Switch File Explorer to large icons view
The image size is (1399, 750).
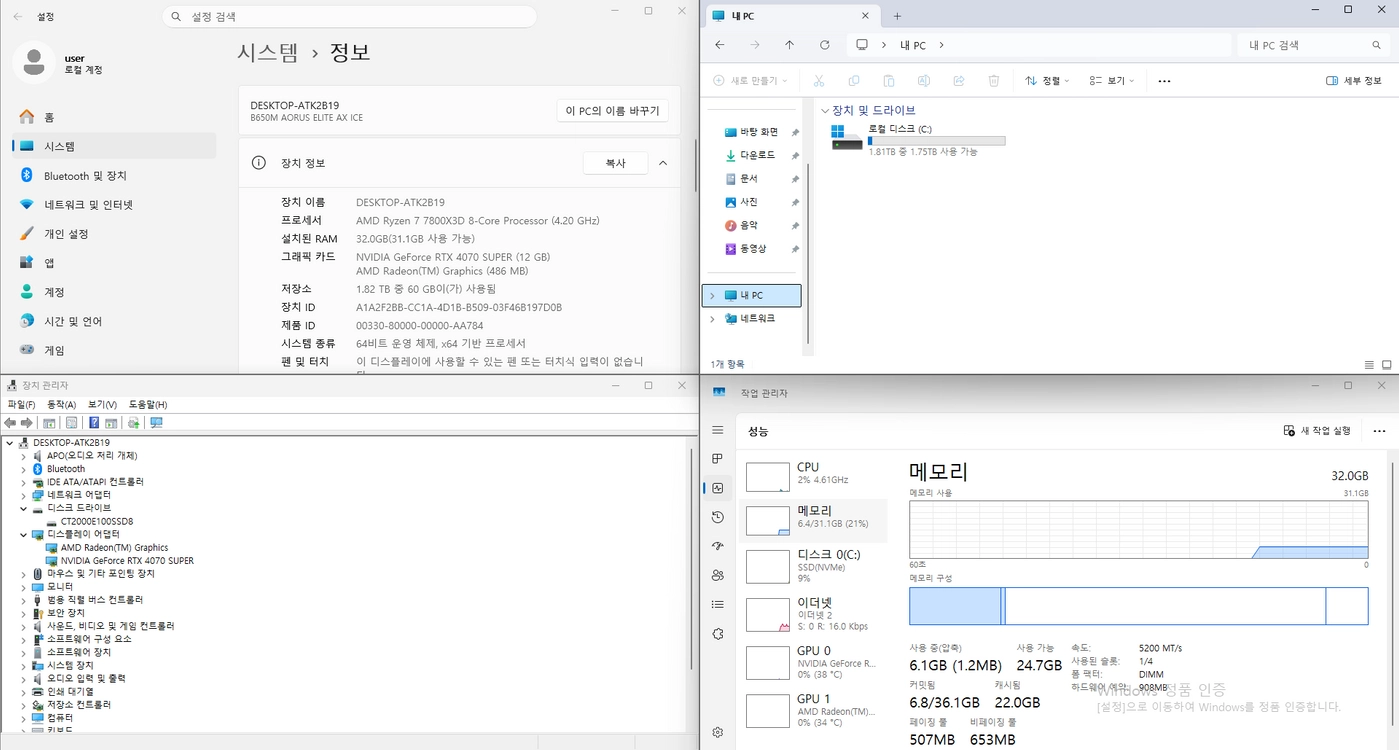coord(1387,365)
